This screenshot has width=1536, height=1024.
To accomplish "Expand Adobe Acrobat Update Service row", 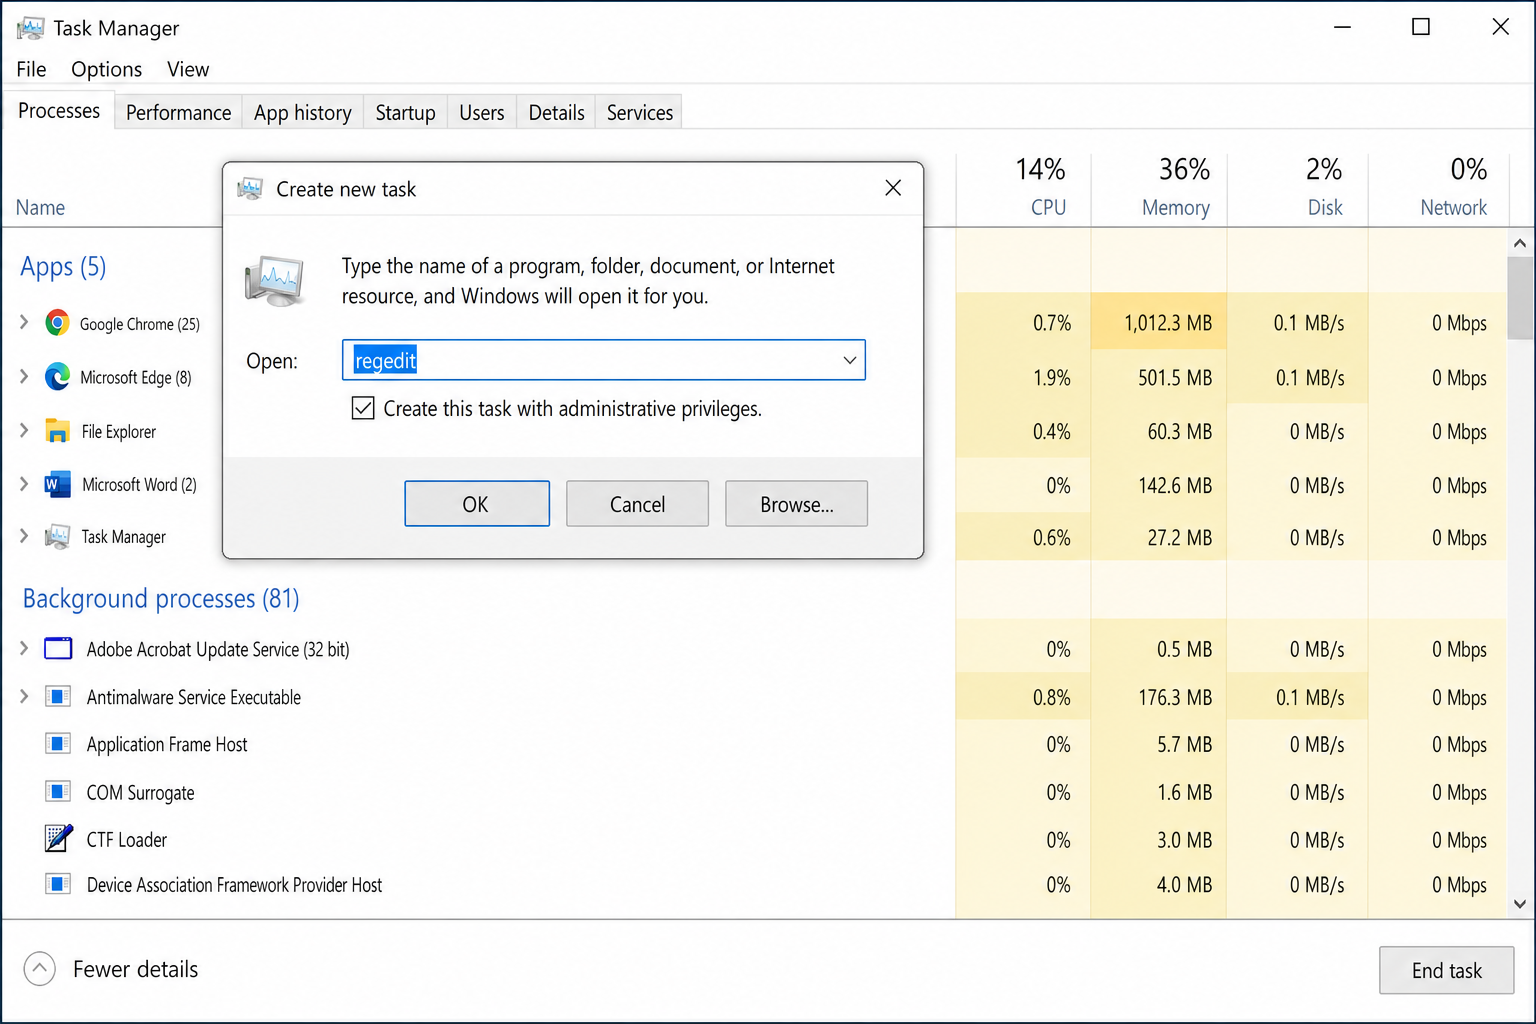I will (24, 649).
